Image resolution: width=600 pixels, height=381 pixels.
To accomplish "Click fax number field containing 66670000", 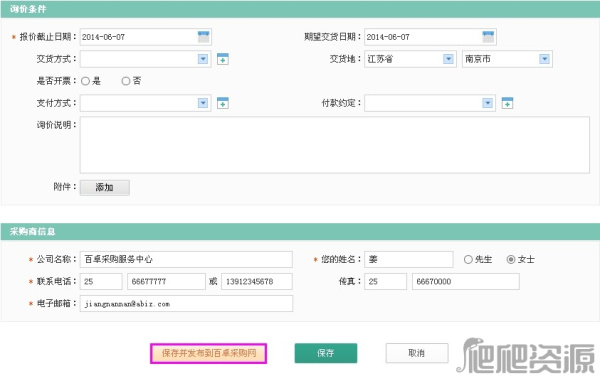I will tap(466, 282).
